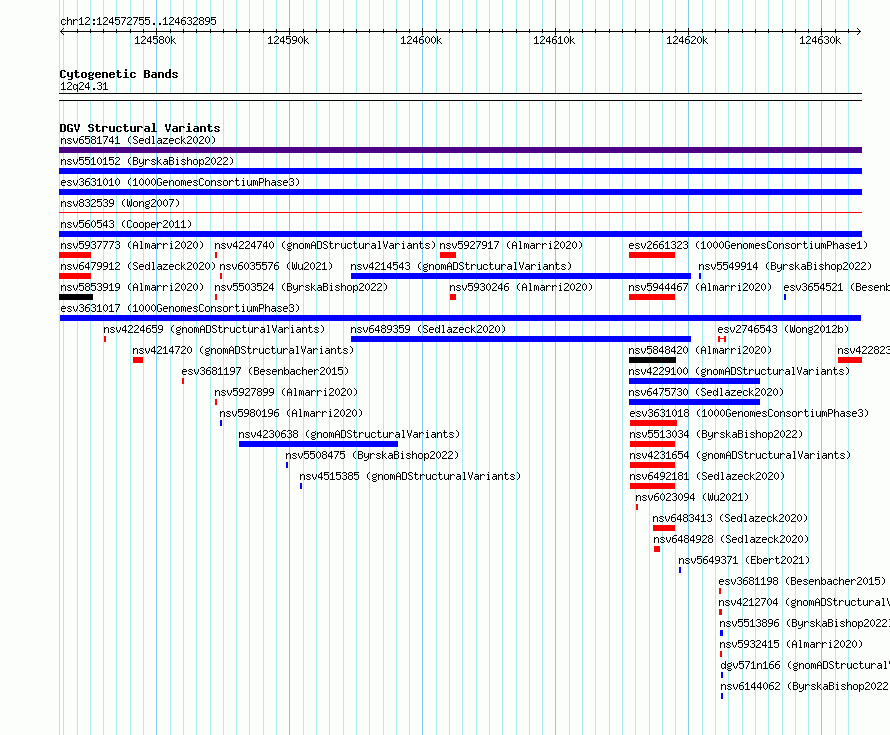The height and width of the screenshot is (735, 890).
Task: Click the left arrow of coordinate ruler
Action: [x=62, y=31]
